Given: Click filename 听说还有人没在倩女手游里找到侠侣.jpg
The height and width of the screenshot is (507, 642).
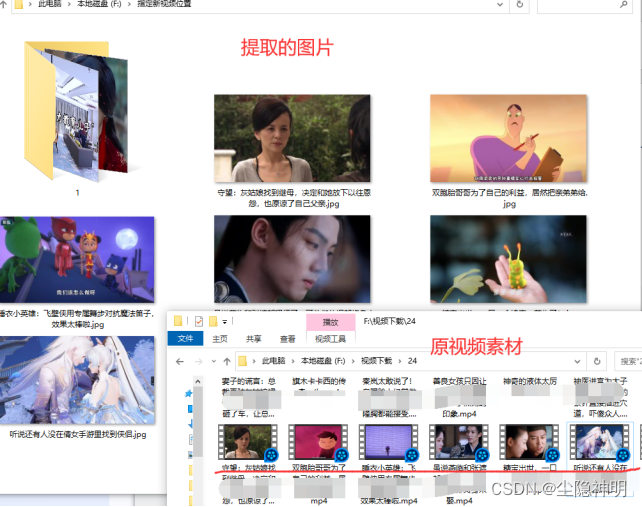Looking at the screenshot, I should click(x=78, y=434).
